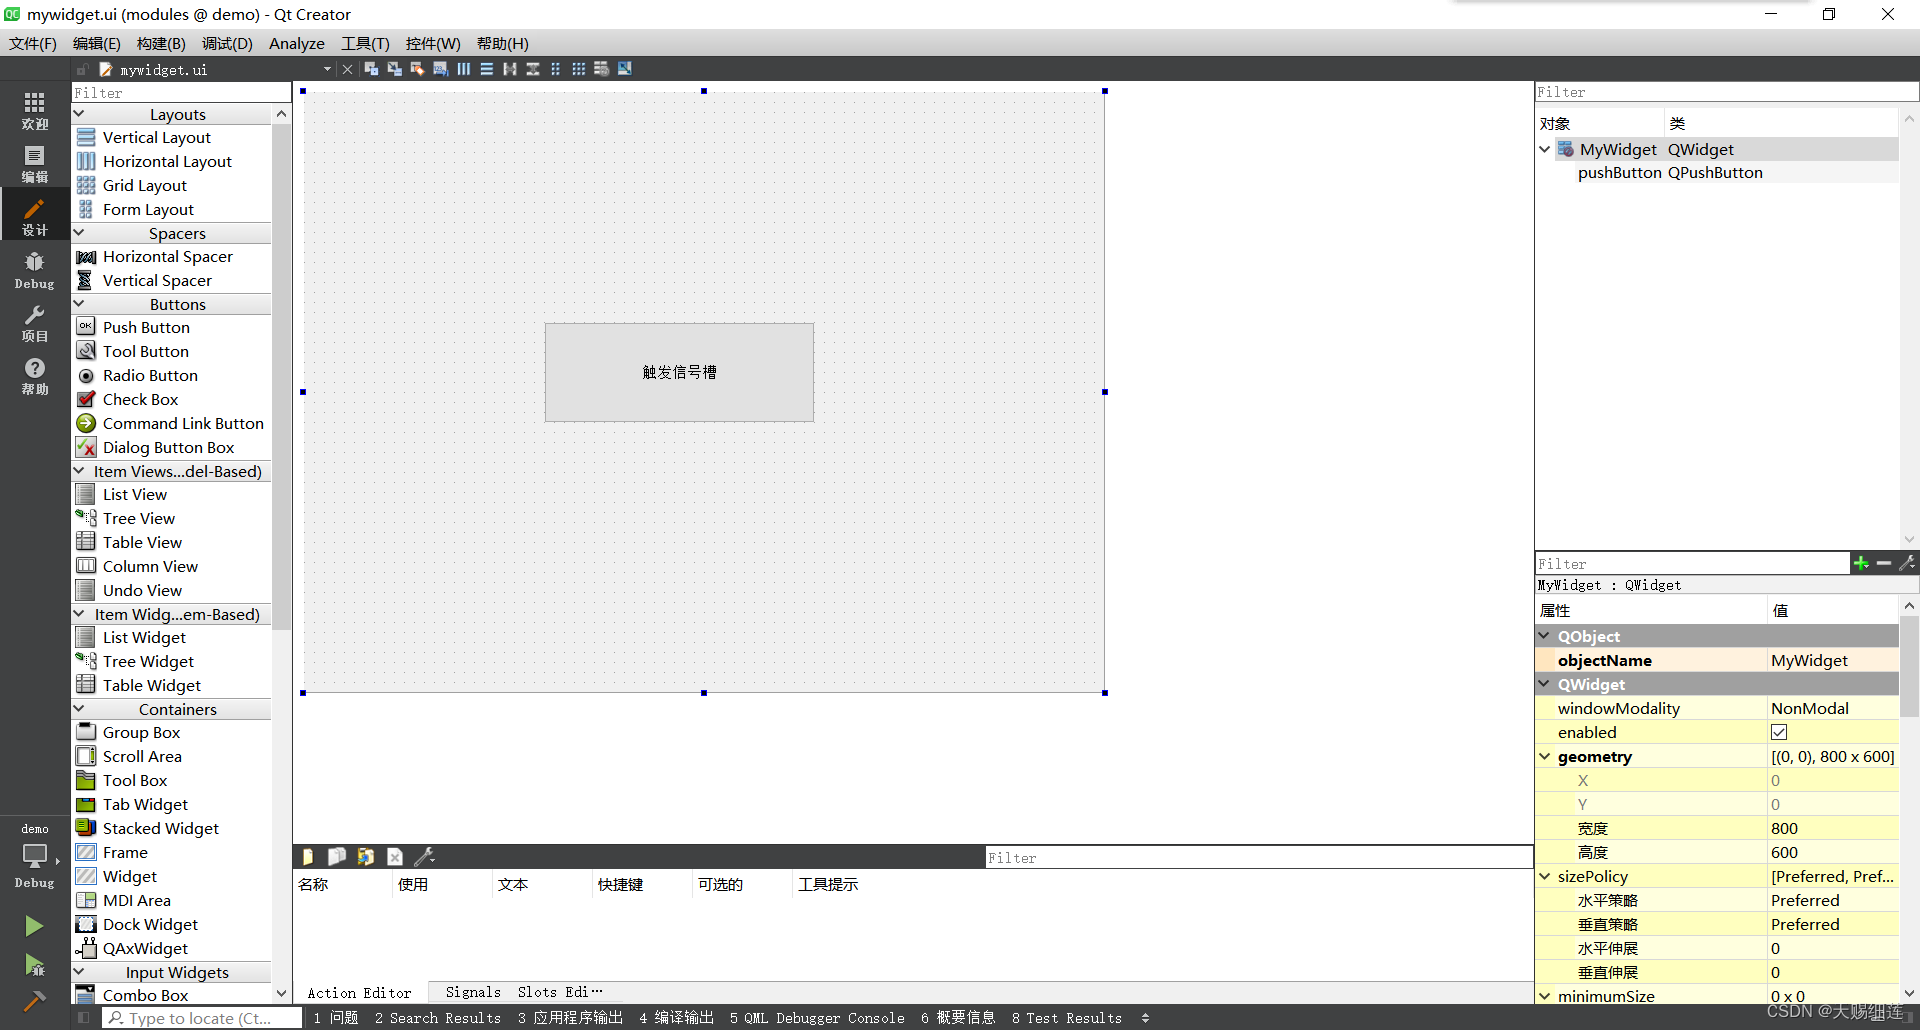Open the Analyze menu
1920x1030 pixels.
tap(297, 43)
